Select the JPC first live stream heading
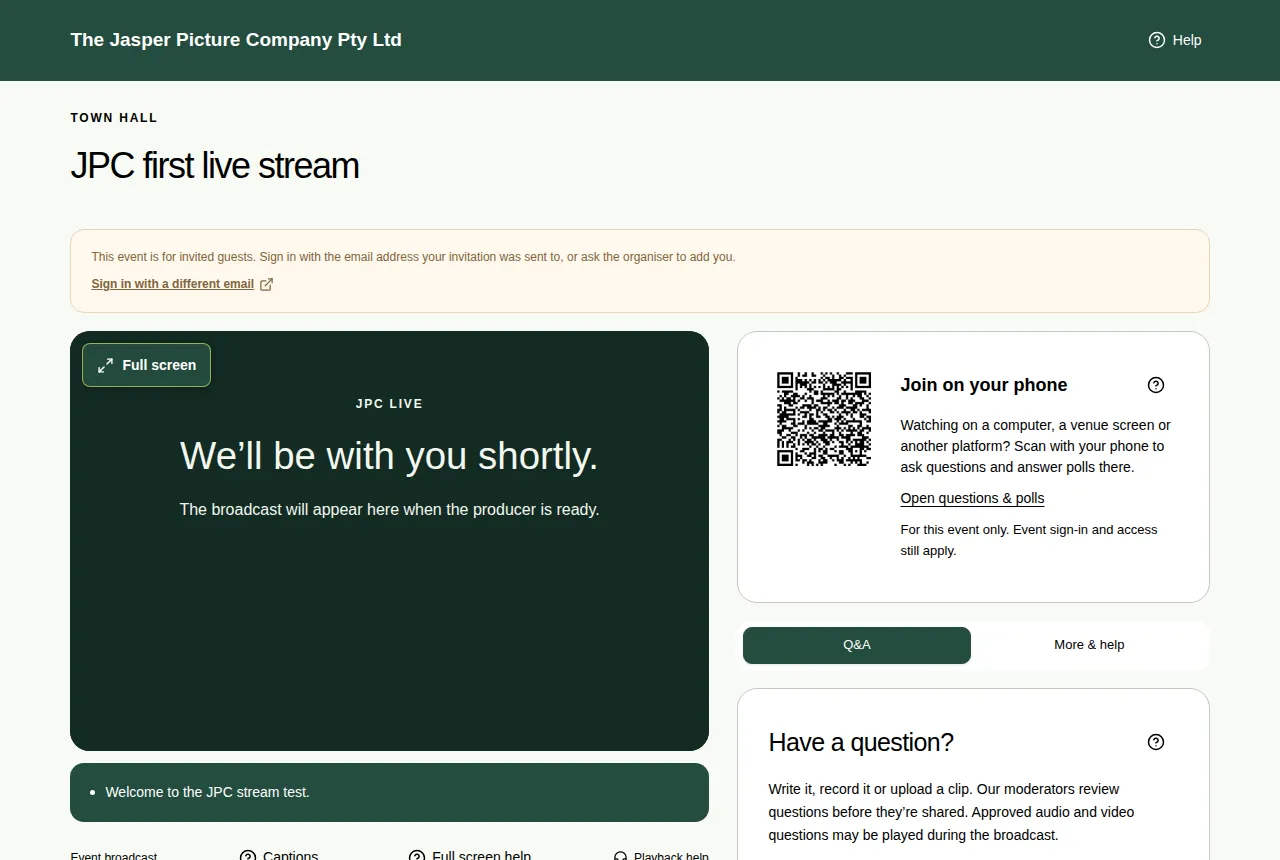This screenshot has height=860, width=1280. point(214,165)
